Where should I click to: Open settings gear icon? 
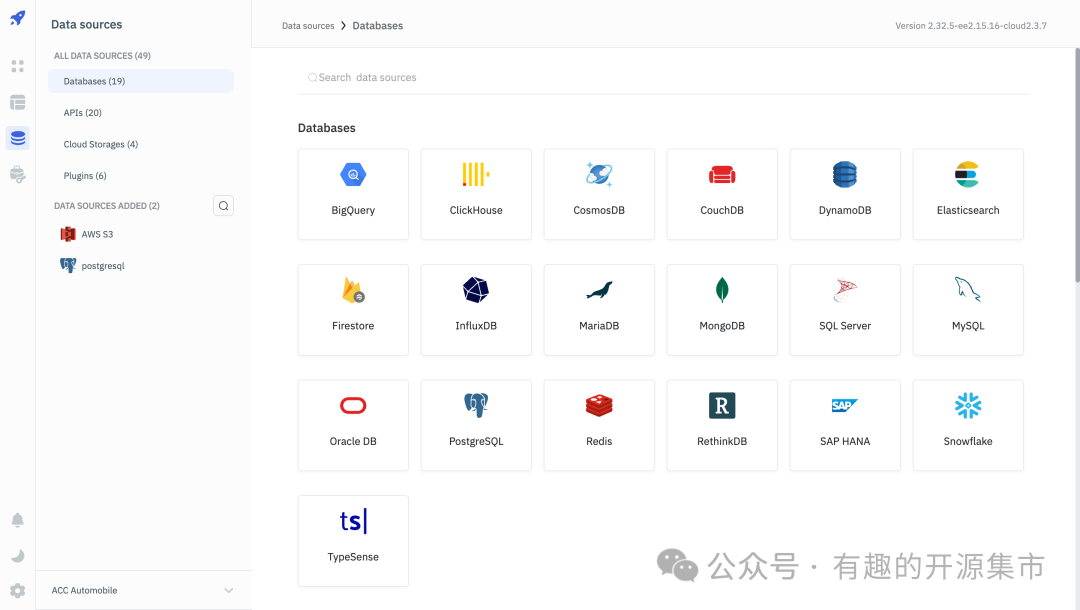tap(18, 591)
